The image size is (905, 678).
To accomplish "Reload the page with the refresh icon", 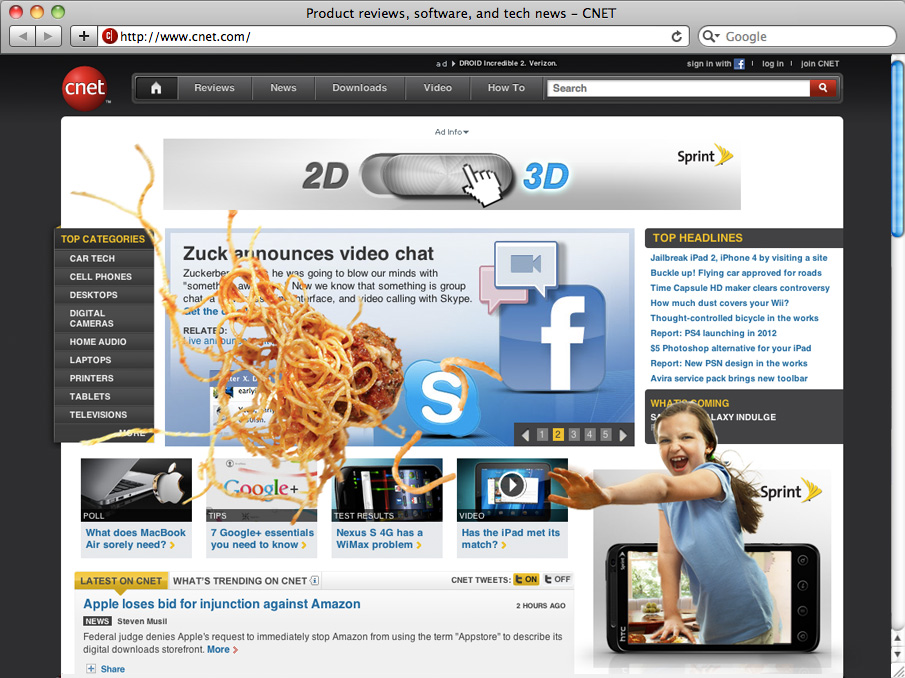I will pyautogui.click(x=676, y=36).
